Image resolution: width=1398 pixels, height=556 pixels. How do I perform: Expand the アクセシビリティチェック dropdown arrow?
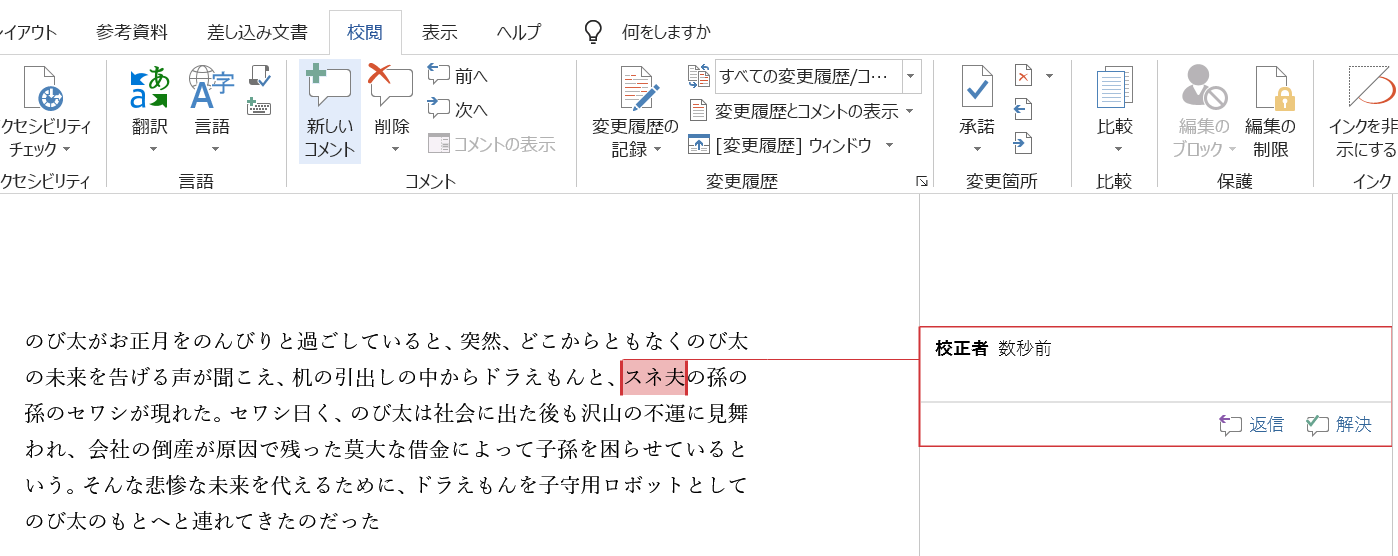point(66,150)
